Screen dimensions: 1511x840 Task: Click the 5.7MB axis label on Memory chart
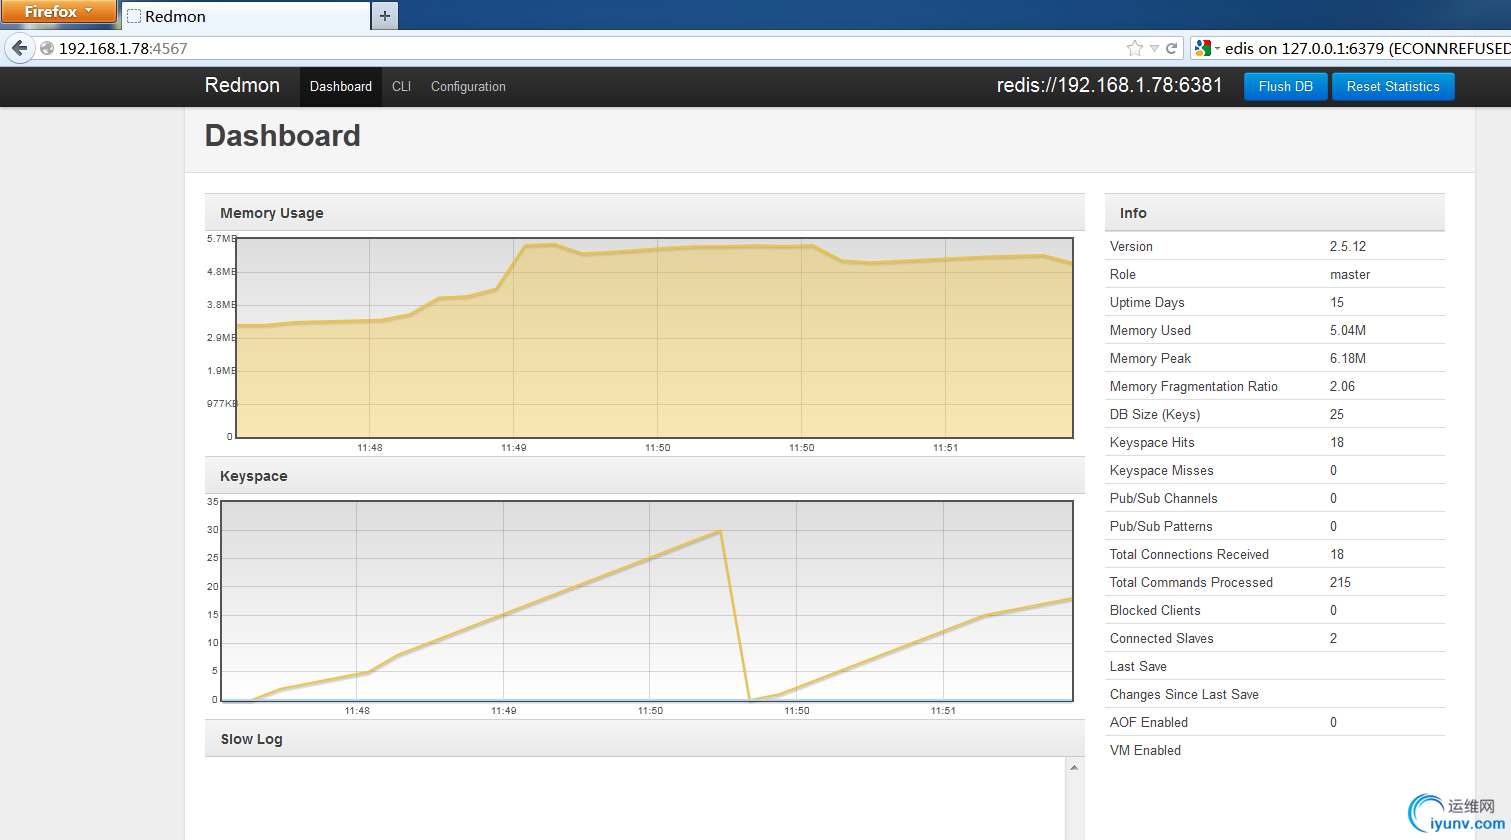coord(222,239)
